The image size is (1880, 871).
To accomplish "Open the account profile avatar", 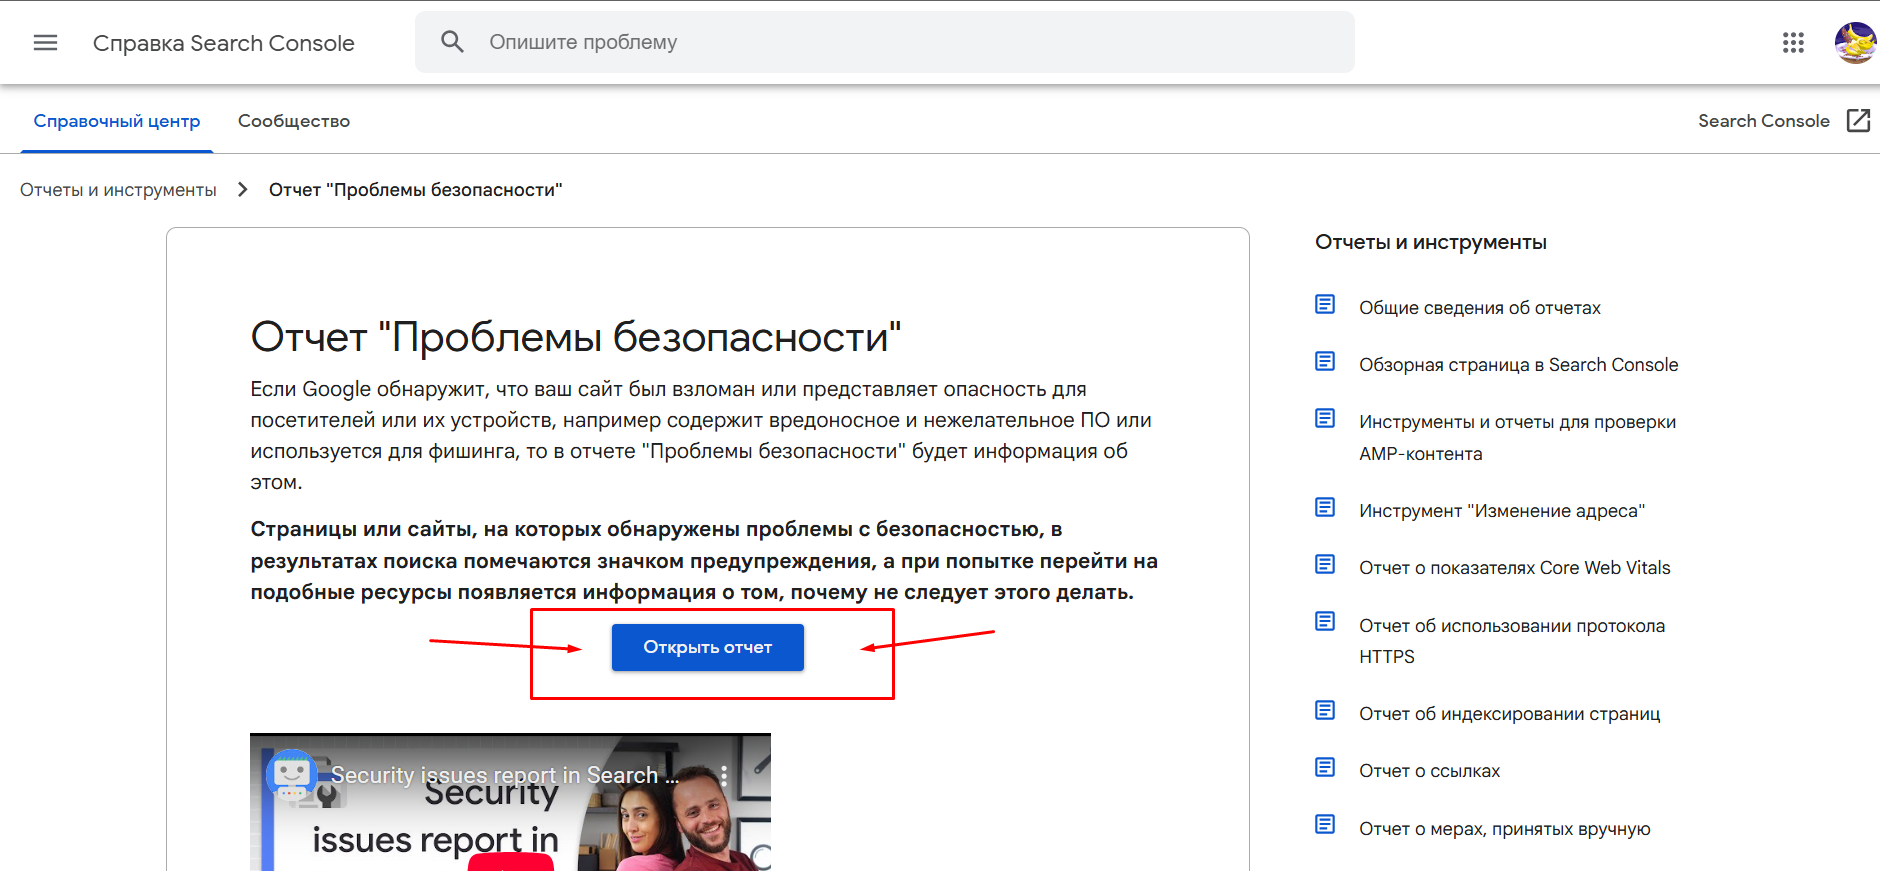I will (1855, 42).
